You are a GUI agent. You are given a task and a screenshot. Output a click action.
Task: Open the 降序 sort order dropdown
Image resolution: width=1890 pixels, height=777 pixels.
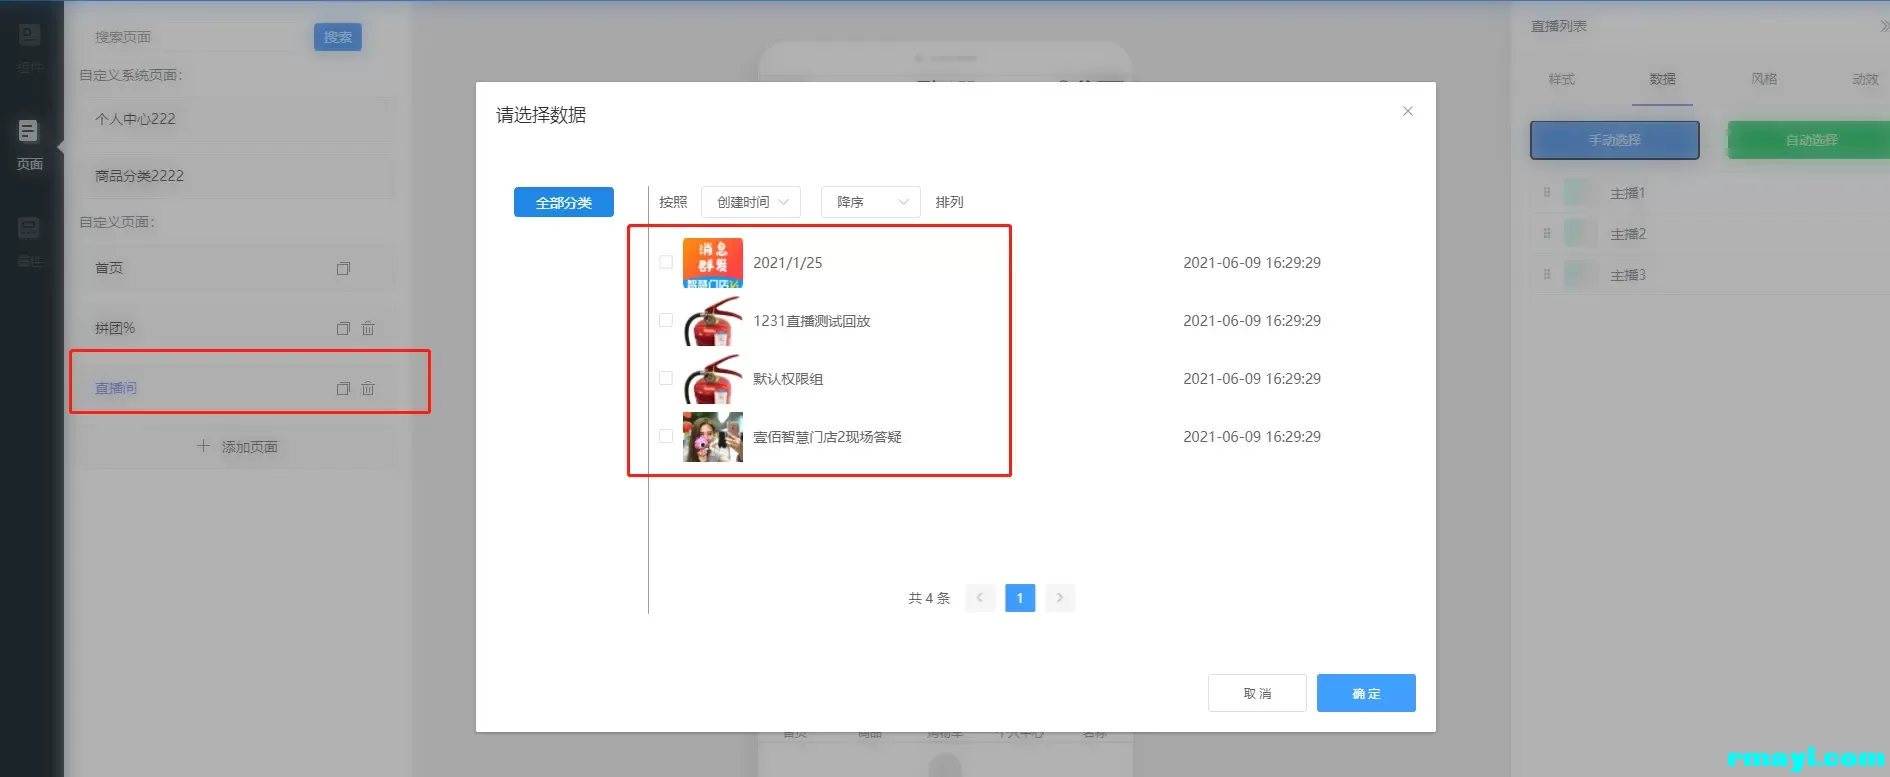(x=871, y=202)
